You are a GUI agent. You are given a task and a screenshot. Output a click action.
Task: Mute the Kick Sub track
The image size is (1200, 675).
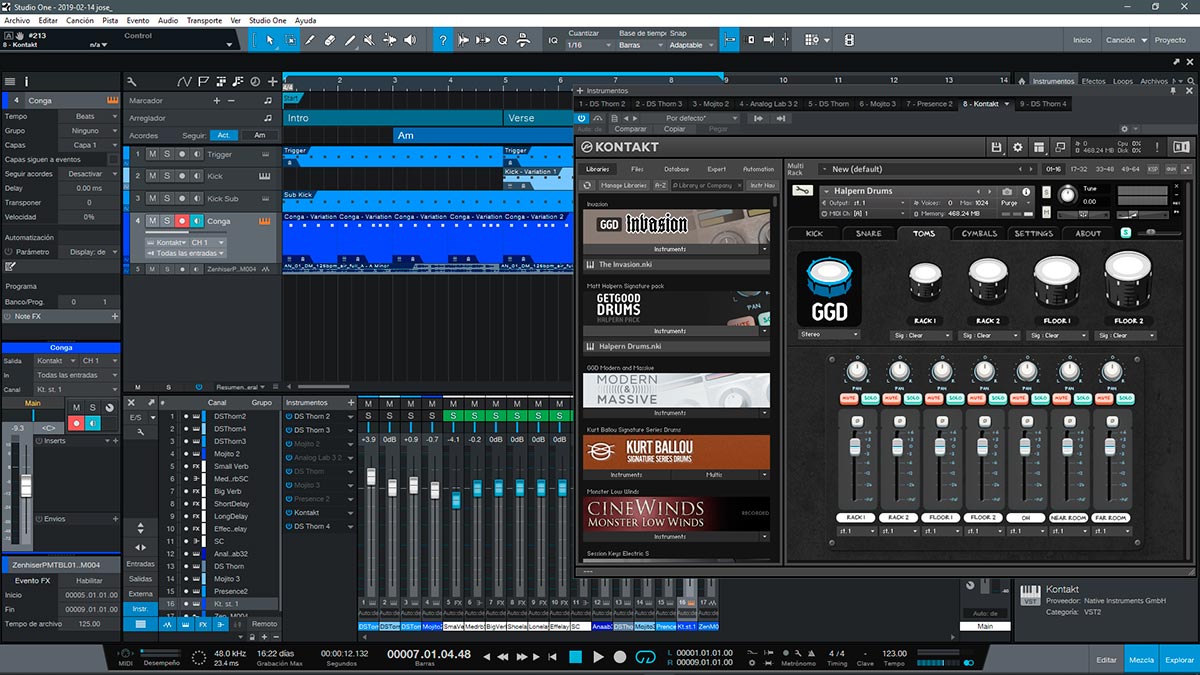click(152, 199)
